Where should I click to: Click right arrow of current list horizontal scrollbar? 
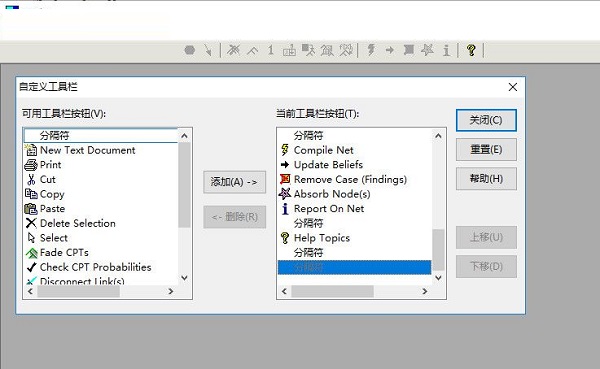[425, 291]
